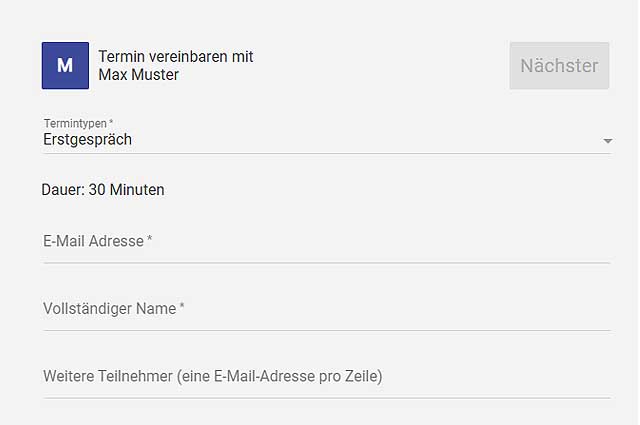Viewport: 640px width, 425px height.
Task: Click underline below E-Mail Adresse field
Action: [x=327, y=263]
